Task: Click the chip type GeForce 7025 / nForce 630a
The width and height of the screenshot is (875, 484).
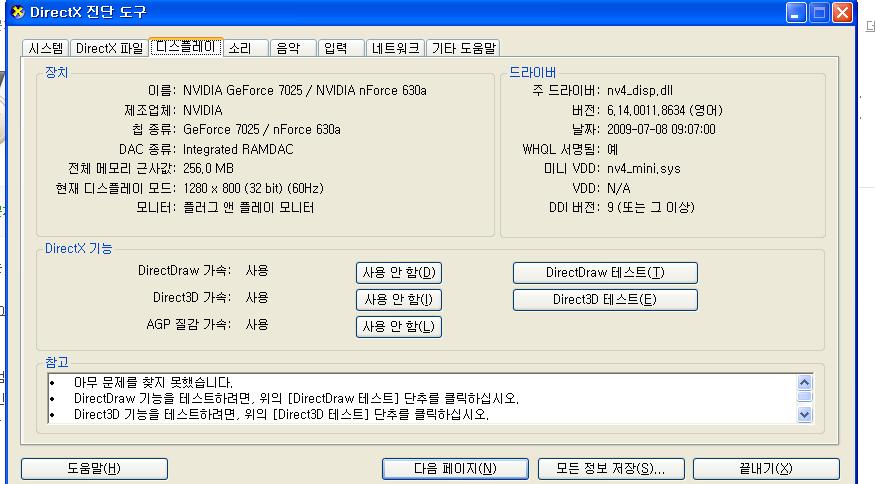Action: click(262, 130)
